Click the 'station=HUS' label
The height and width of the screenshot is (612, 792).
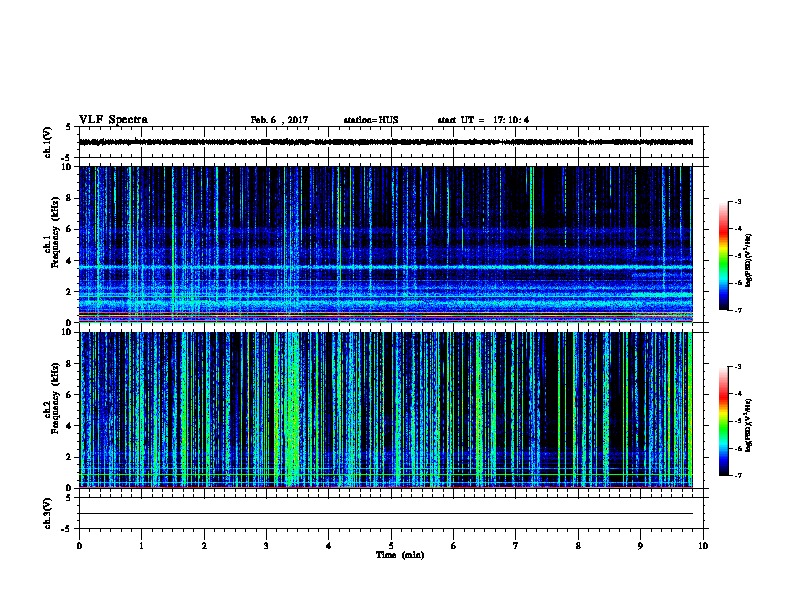tap(371, 120)
